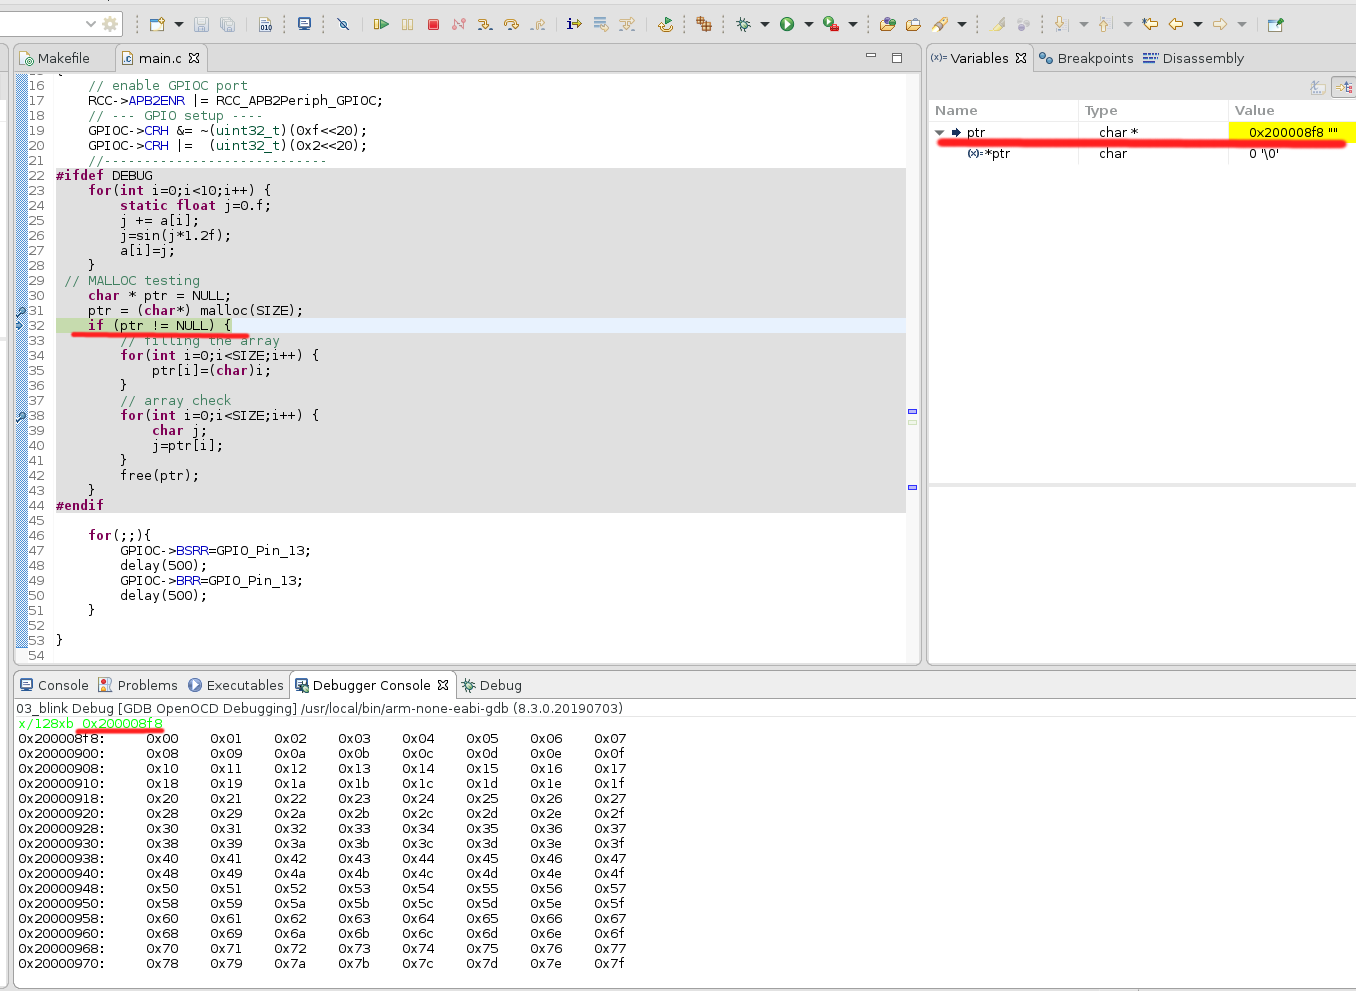Launch a new session with the Debug bug icon

coord(744,24)
